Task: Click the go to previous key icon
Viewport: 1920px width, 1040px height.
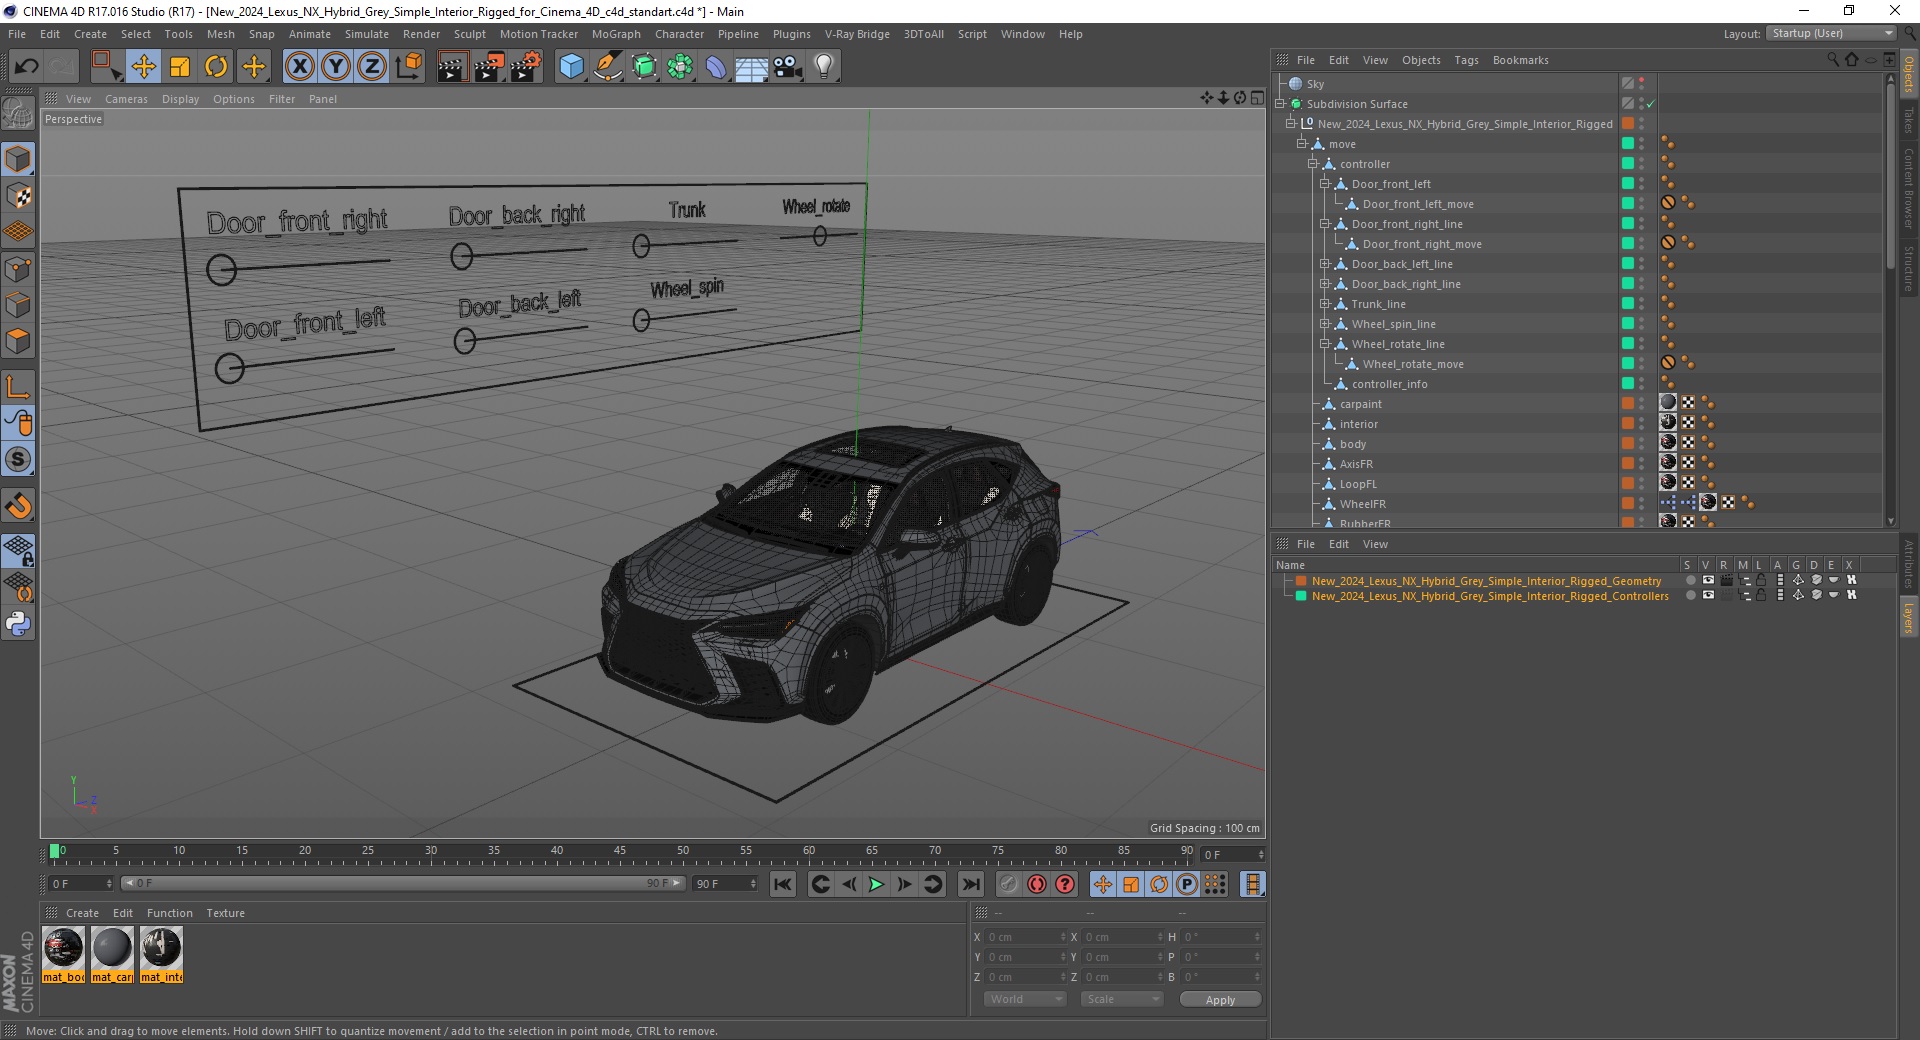Action: [820, 884]
